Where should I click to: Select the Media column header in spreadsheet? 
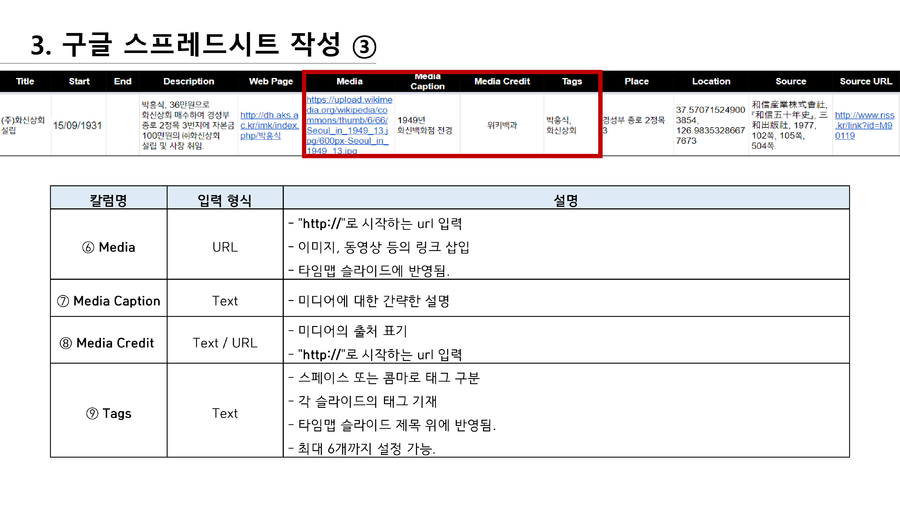(x=350, y=81)
